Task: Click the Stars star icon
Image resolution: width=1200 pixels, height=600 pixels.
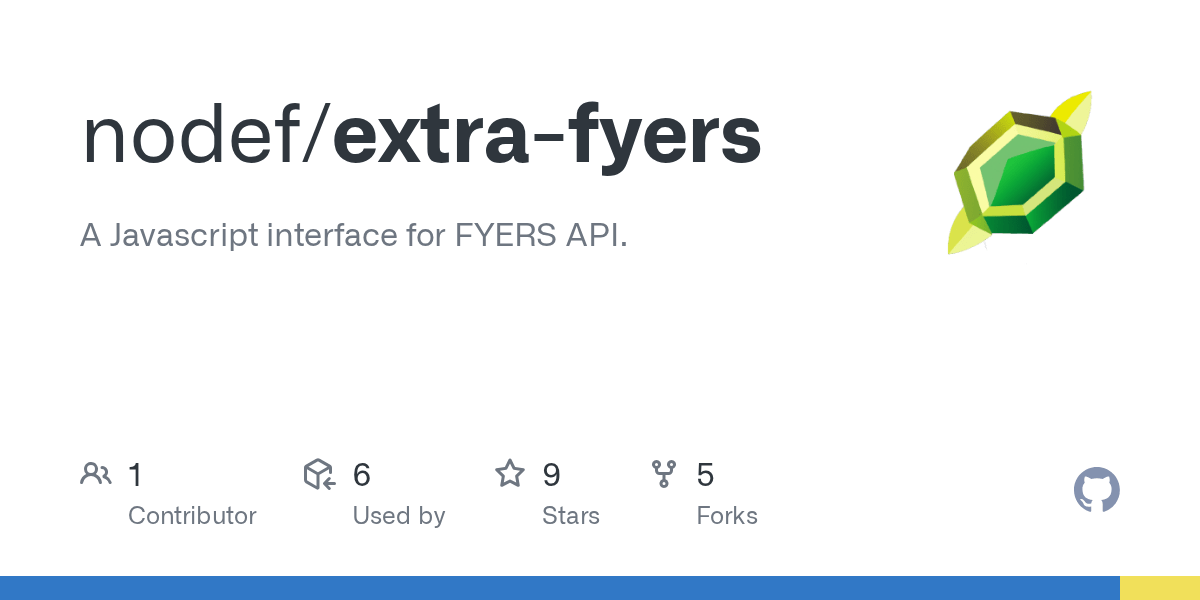Action: [510, 474]
